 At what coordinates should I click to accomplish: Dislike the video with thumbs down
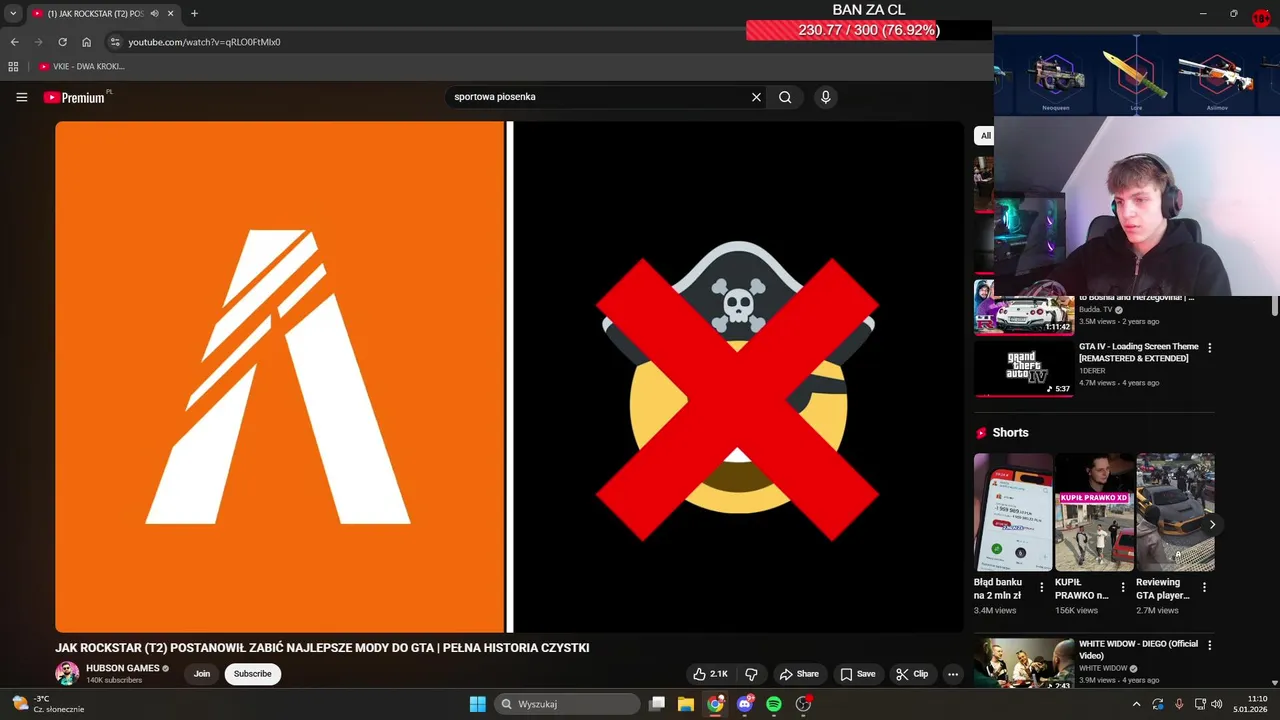point(751,674)
